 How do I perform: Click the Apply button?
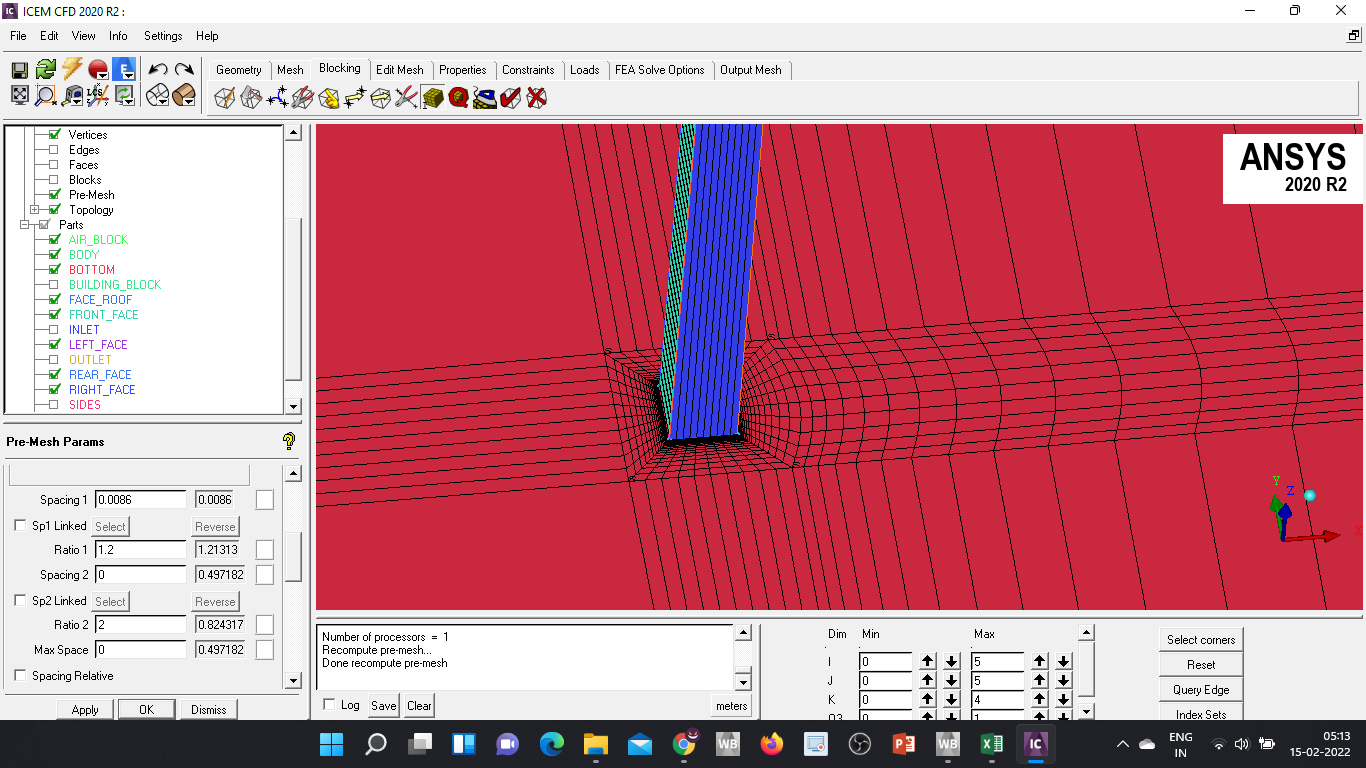click(85, 710)
